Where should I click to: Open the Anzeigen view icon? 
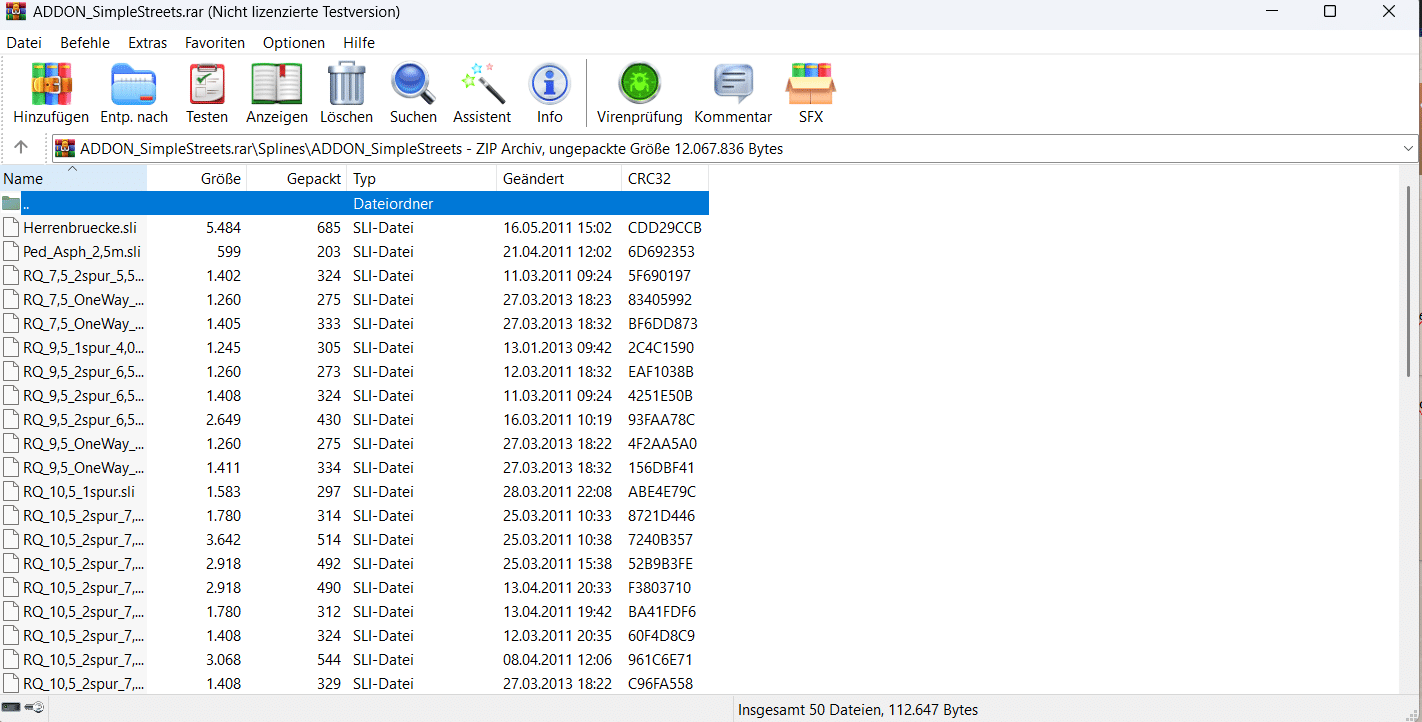277,85
